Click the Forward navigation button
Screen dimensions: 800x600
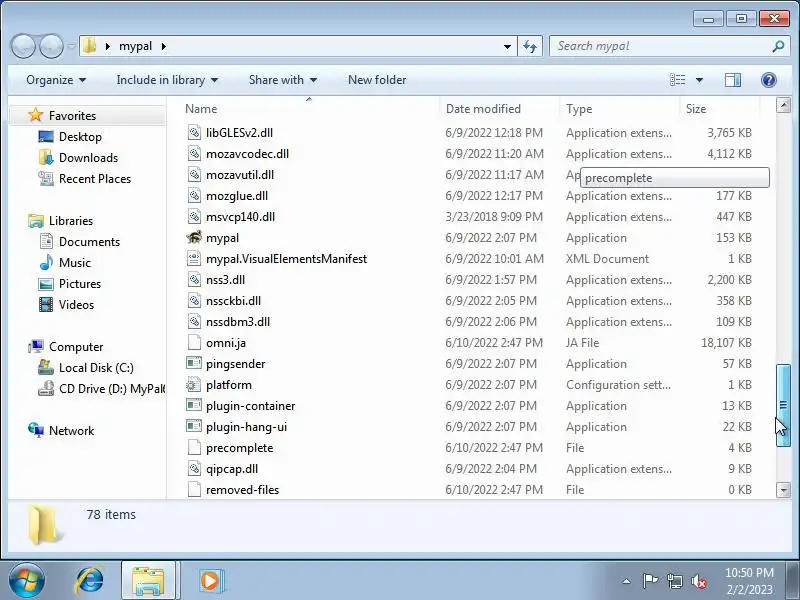[51, 46]
